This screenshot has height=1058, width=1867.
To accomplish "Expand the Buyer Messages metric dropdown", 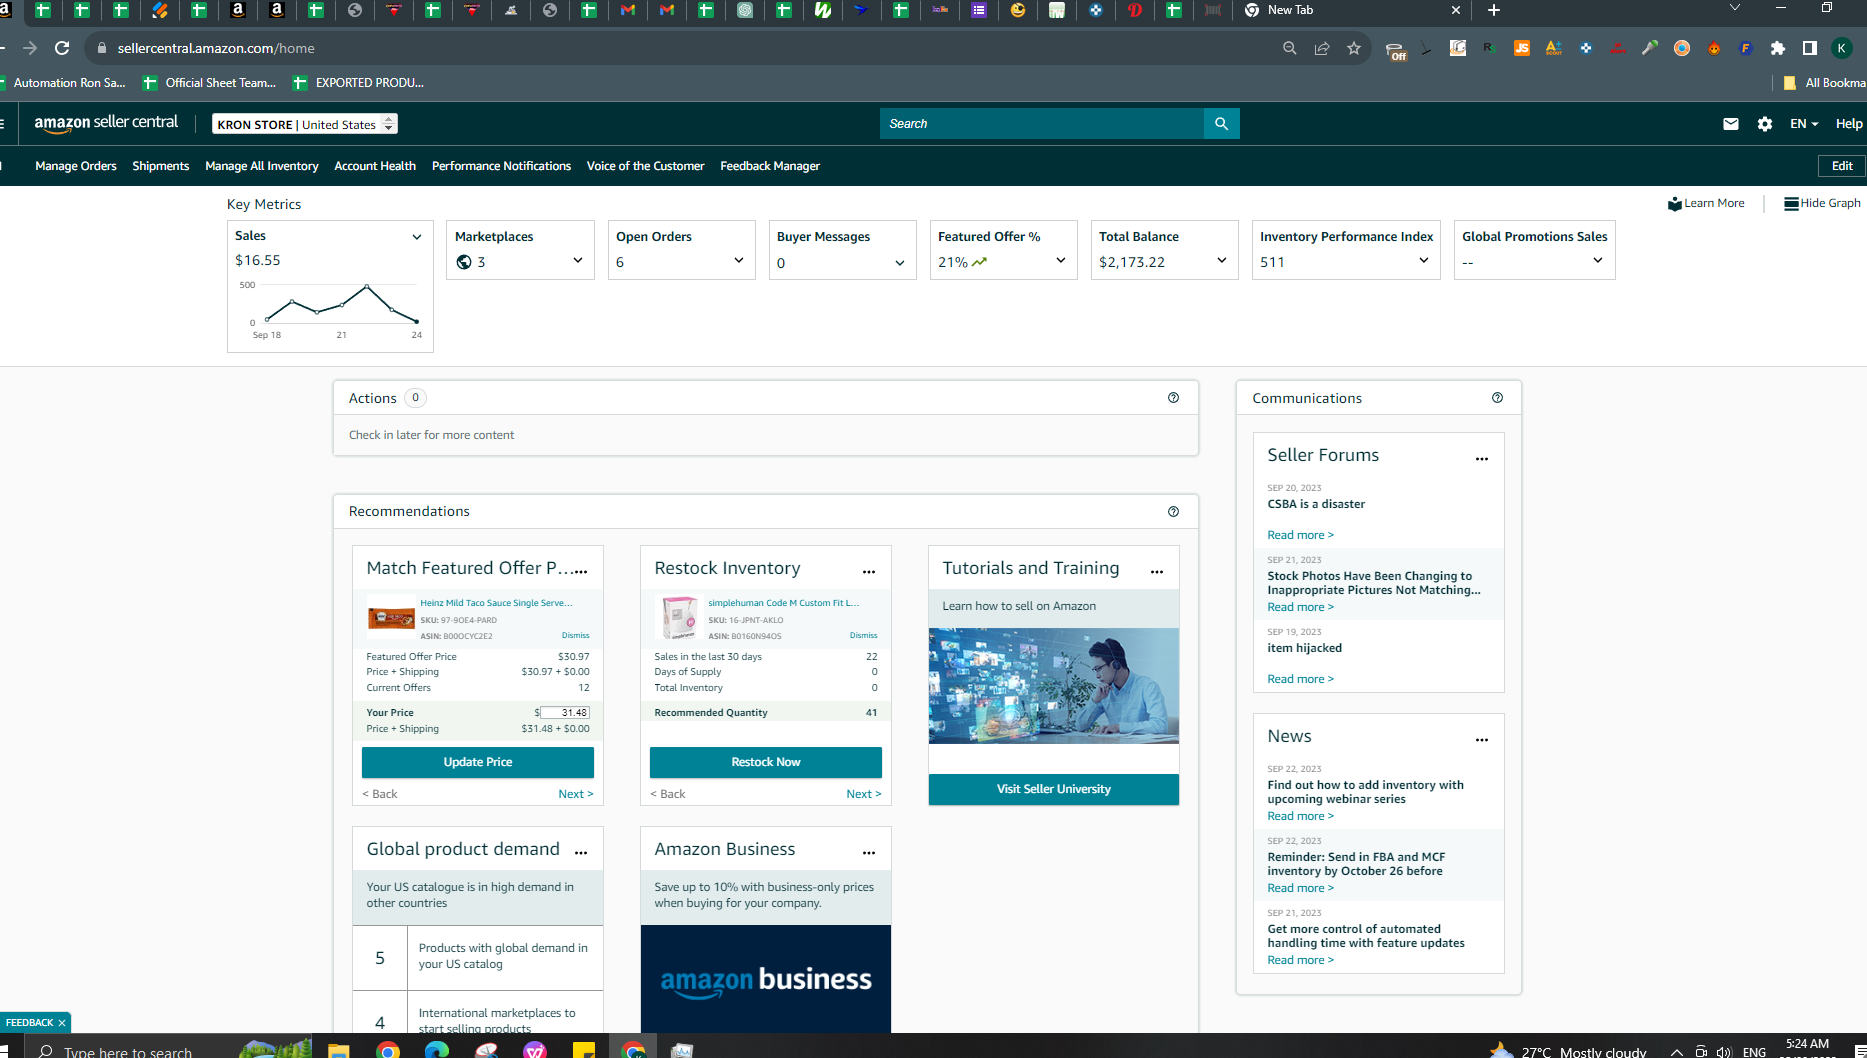I will pyautogui.click(x=900, y=263).
